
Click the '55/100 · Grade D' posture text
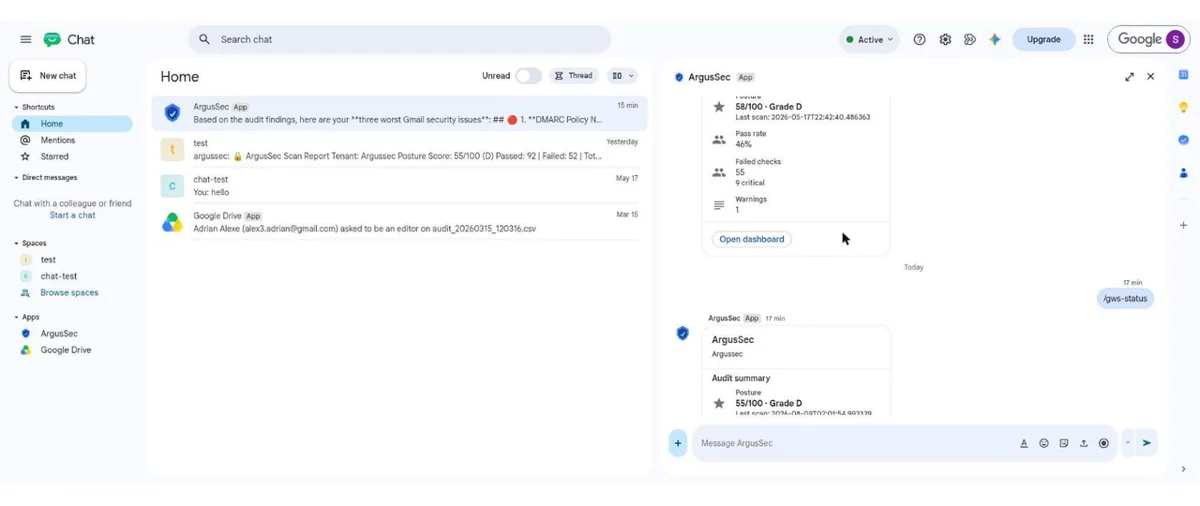coord(769,403)
